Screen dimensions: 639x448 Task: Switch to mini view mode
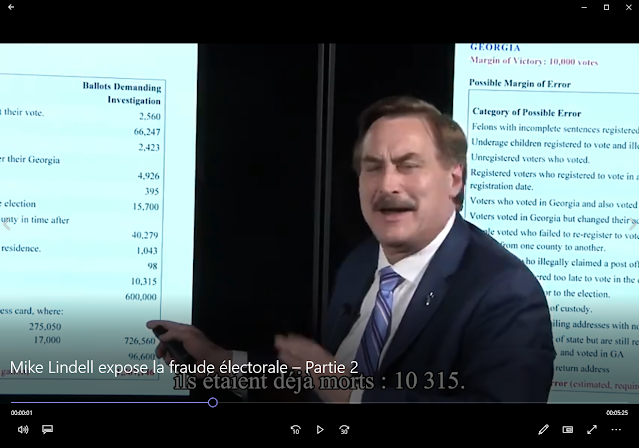[x=568, y=429]
